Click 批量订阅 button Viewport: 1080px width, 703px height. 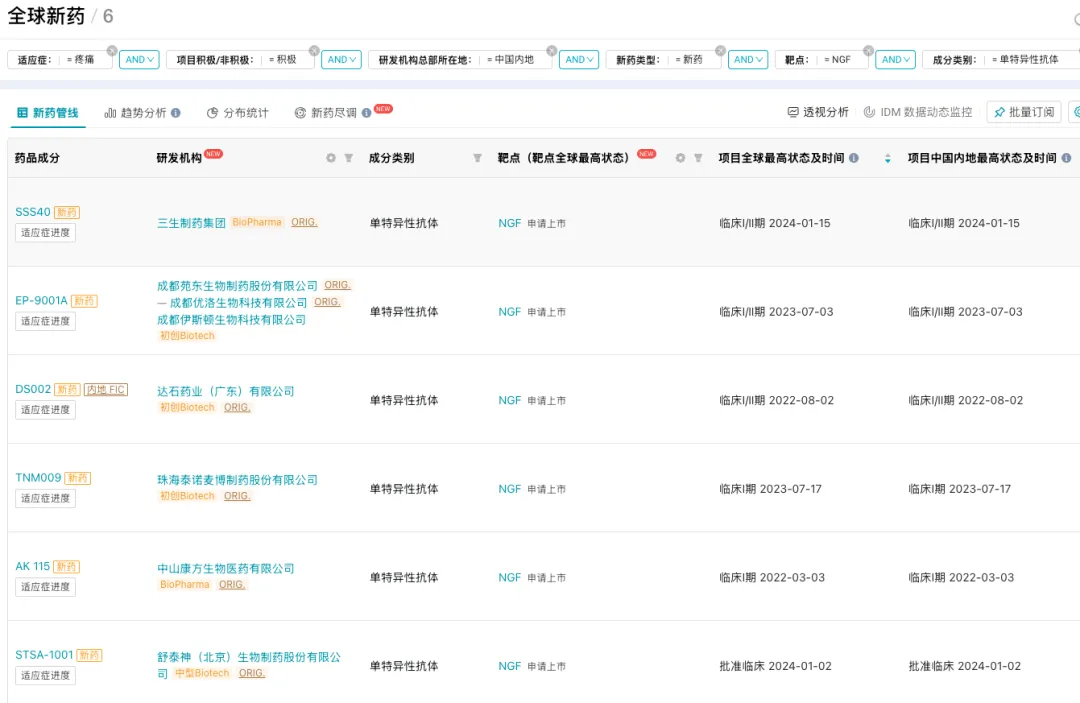click(x=1024, y=112)
